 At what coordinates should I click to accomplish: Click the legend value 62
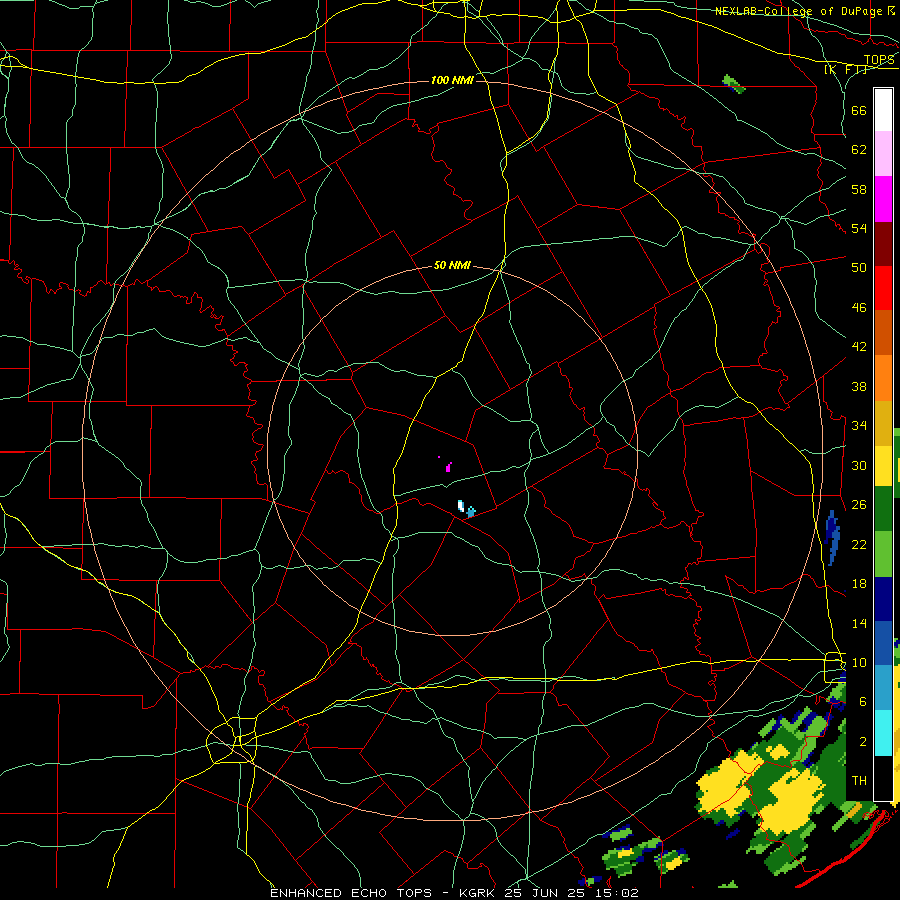pos(859,150)
